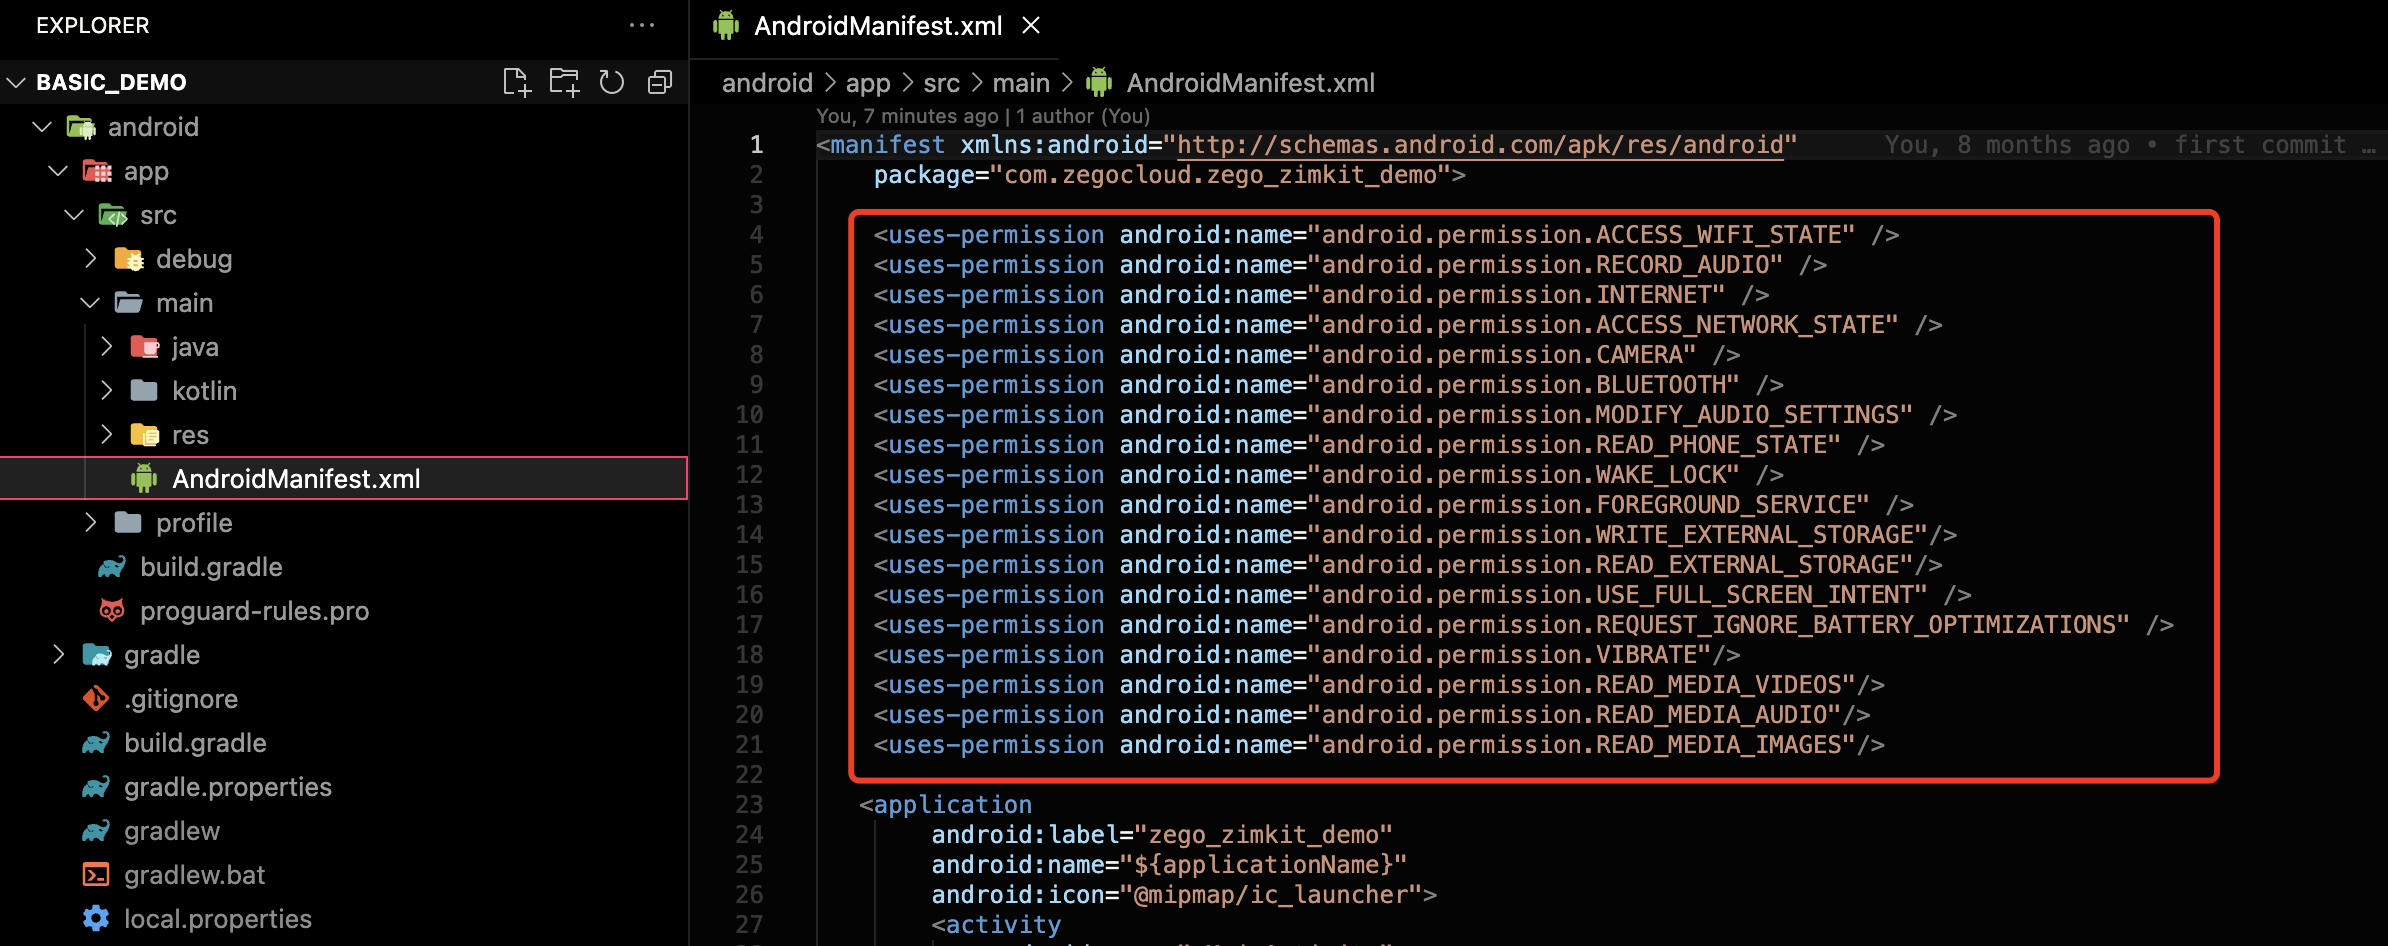Refresh the explorer file tree
2388x946 pixels.
tap(611, 81)
